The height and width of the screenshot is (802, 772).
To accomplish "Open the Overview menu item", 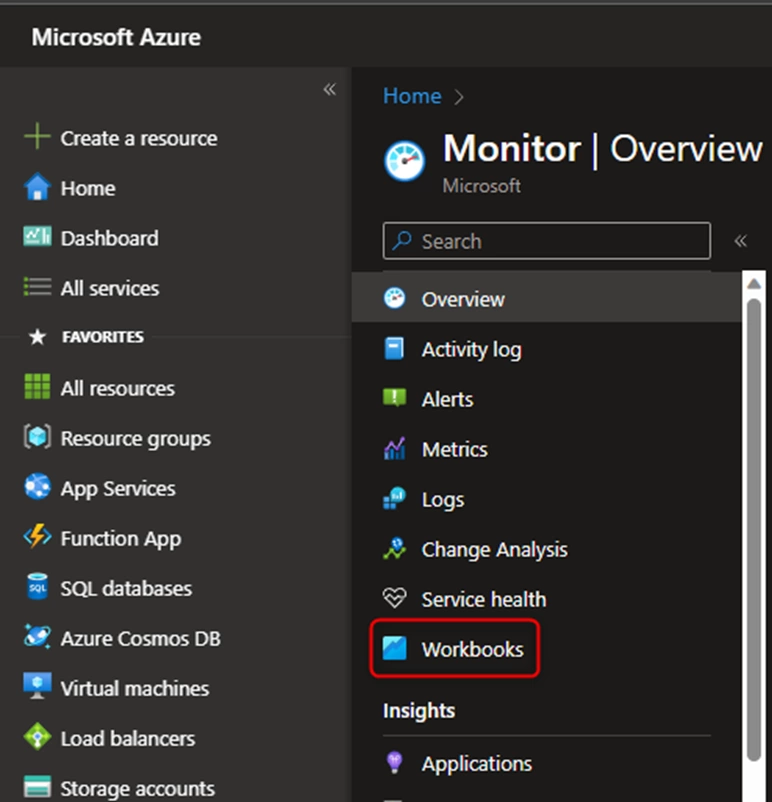I will tap(546, 299).
